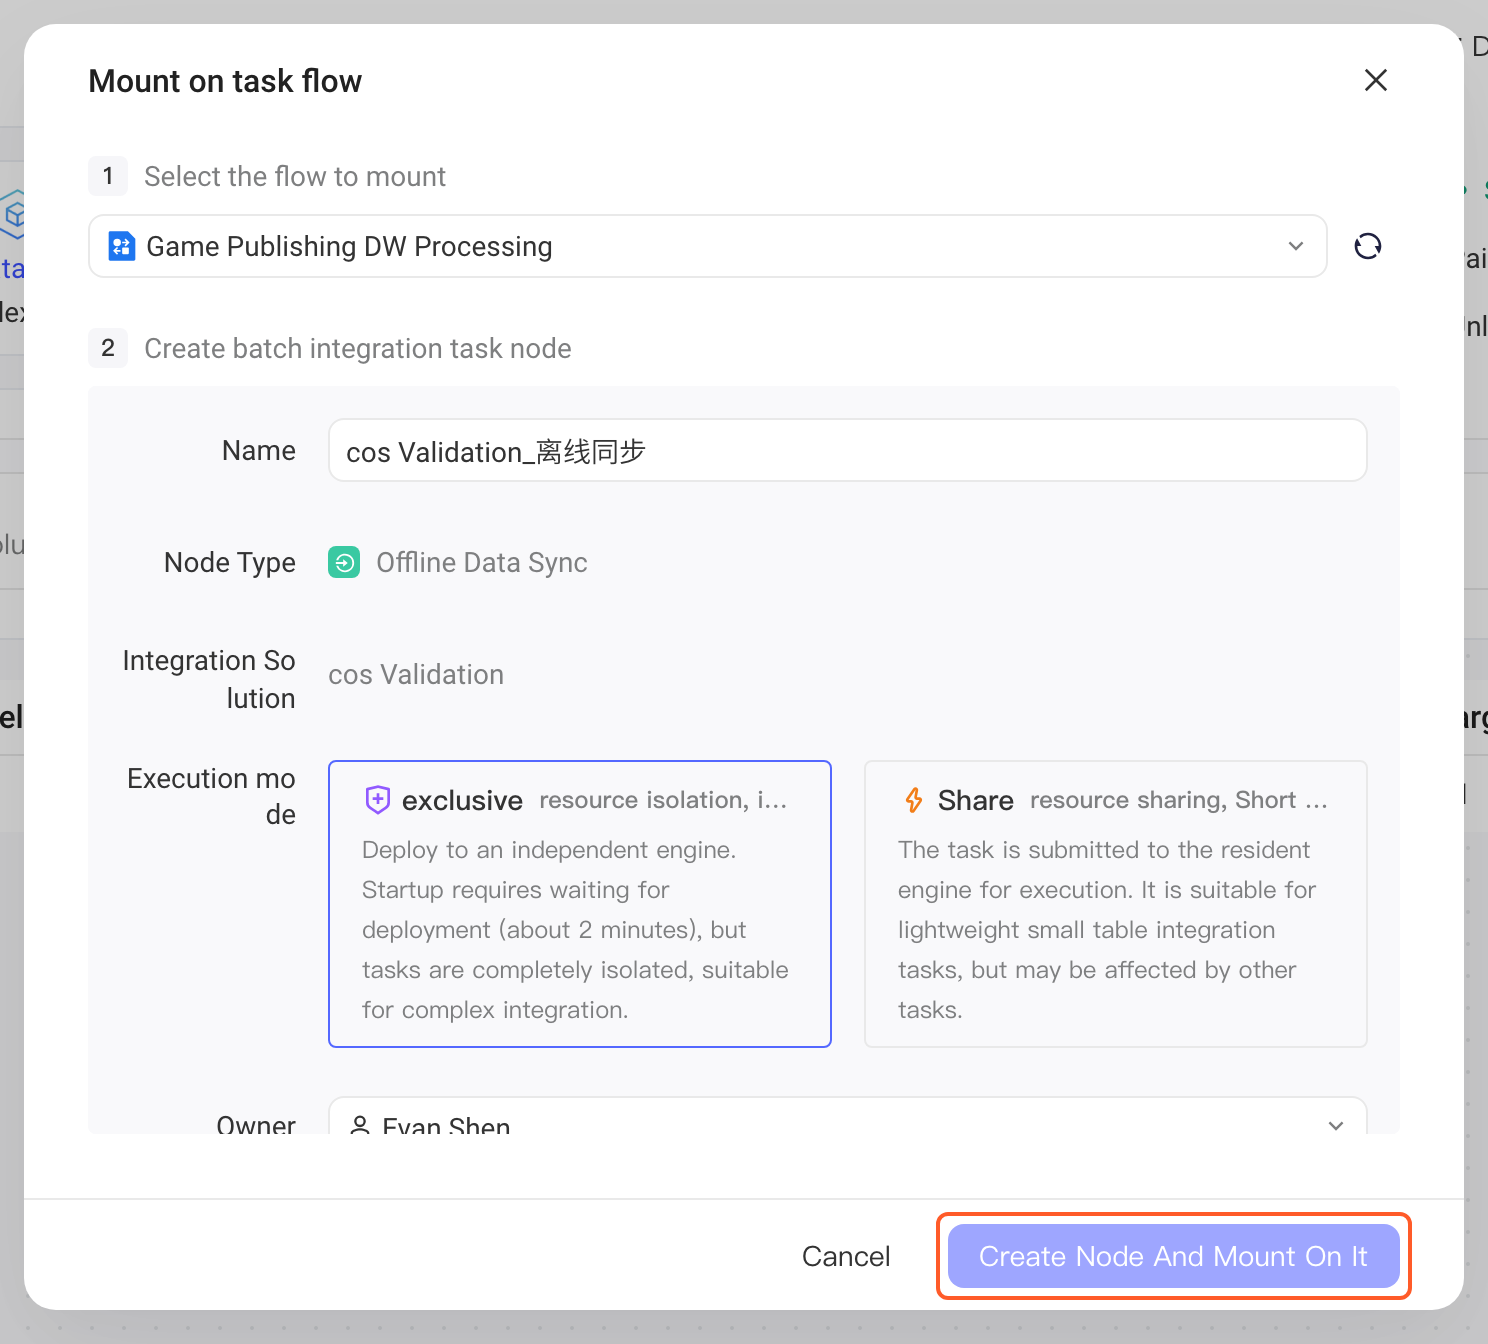Screen dimensions: 1488x1344
Task: Refresh the task flow list
Action: coord(1368,246)
